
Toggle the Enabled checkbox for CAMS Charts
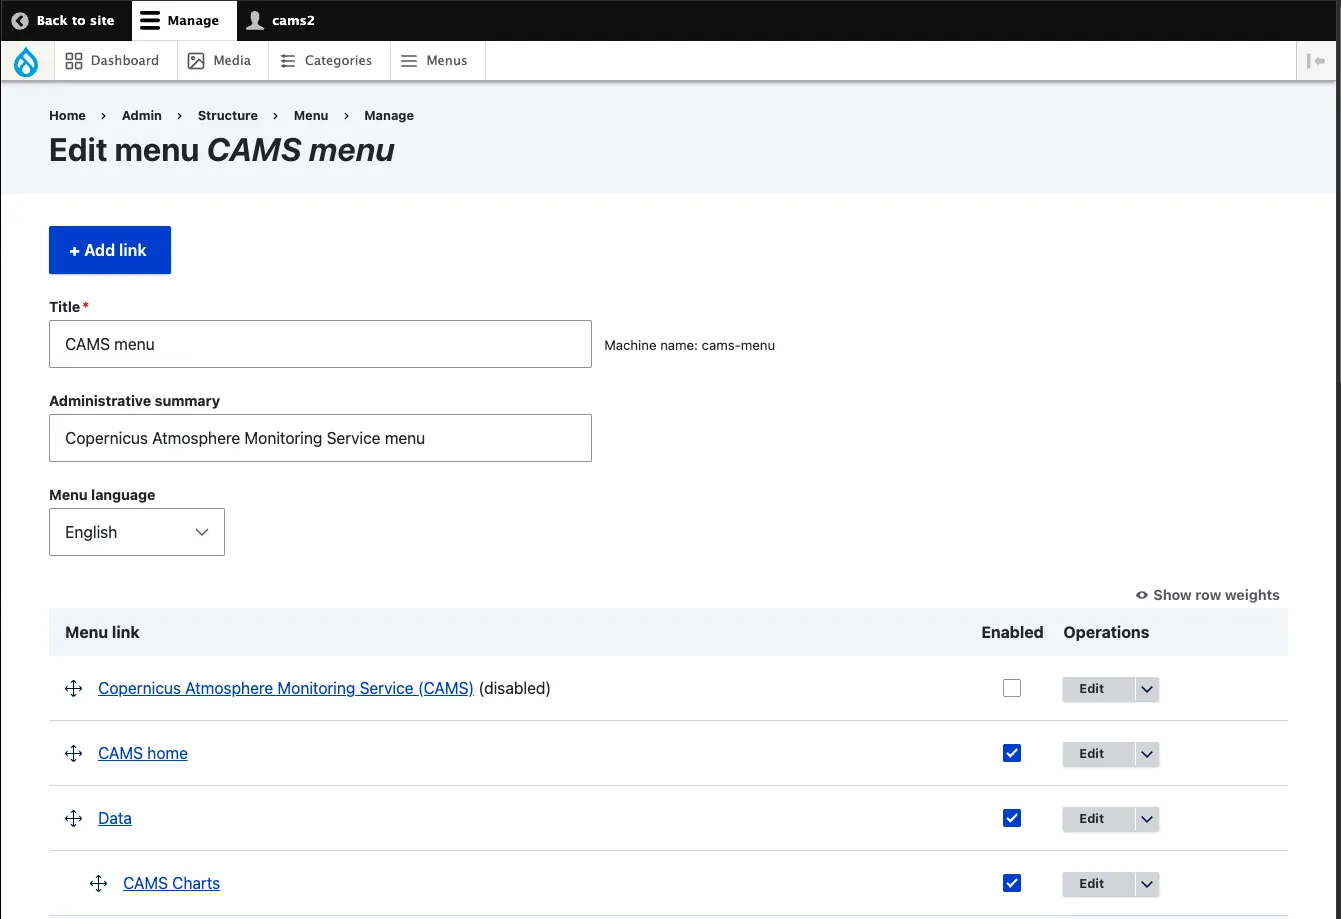[x=1012, y=883]
